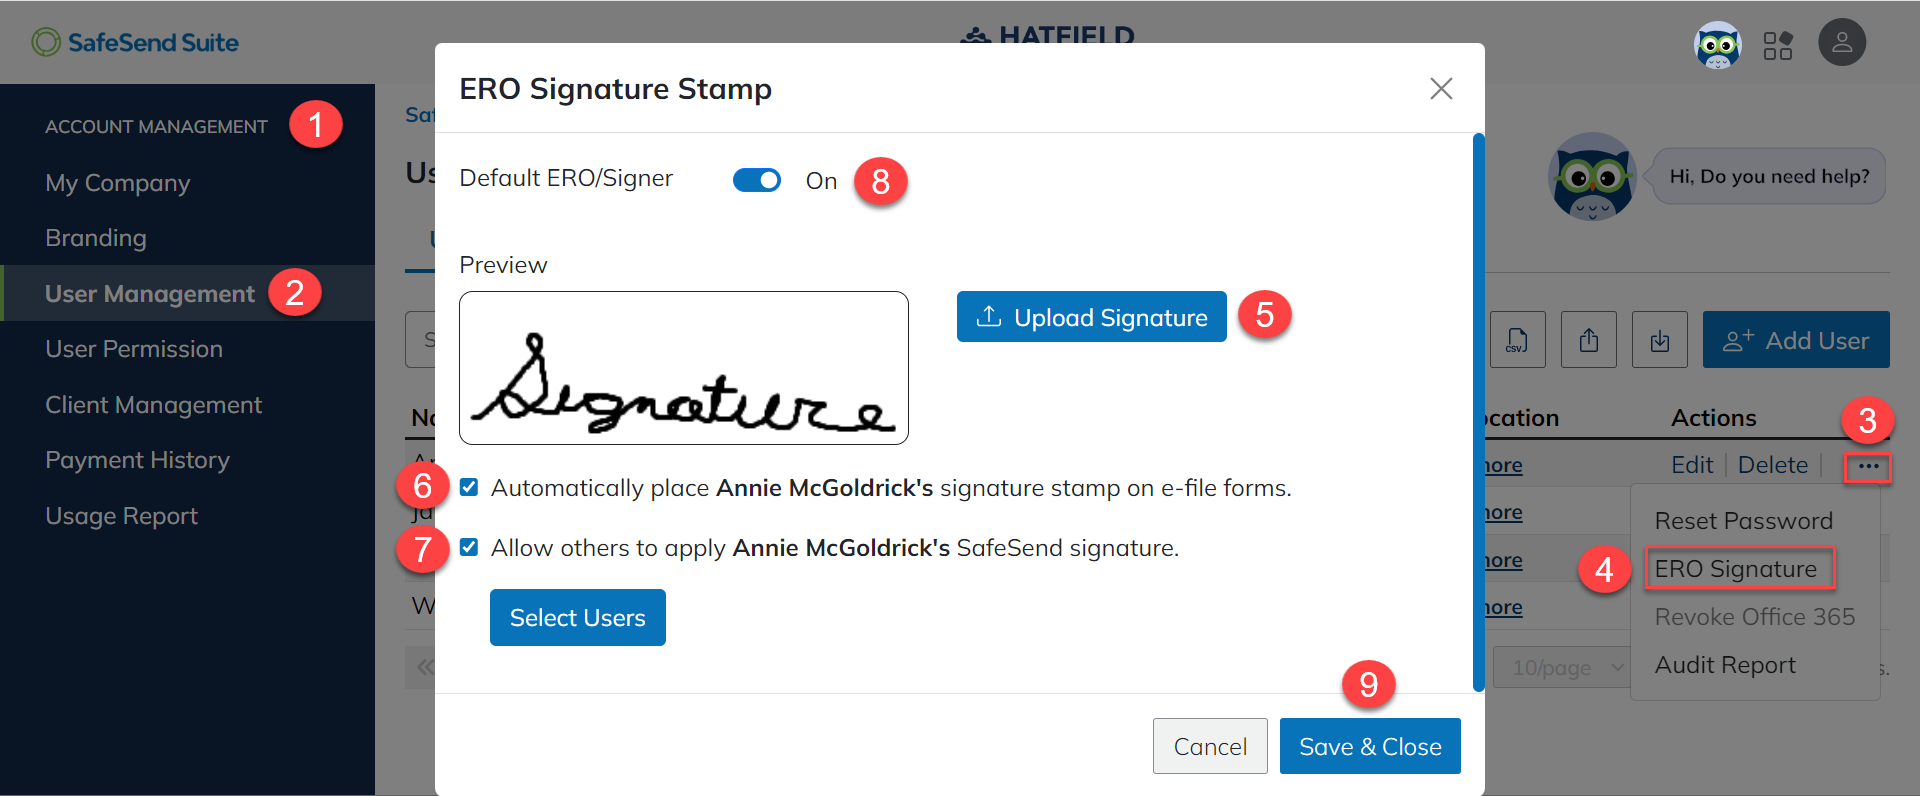Choose Reset Password from the actions menu
This screenshot has width=1920, height=796.
coord(1742,520)
